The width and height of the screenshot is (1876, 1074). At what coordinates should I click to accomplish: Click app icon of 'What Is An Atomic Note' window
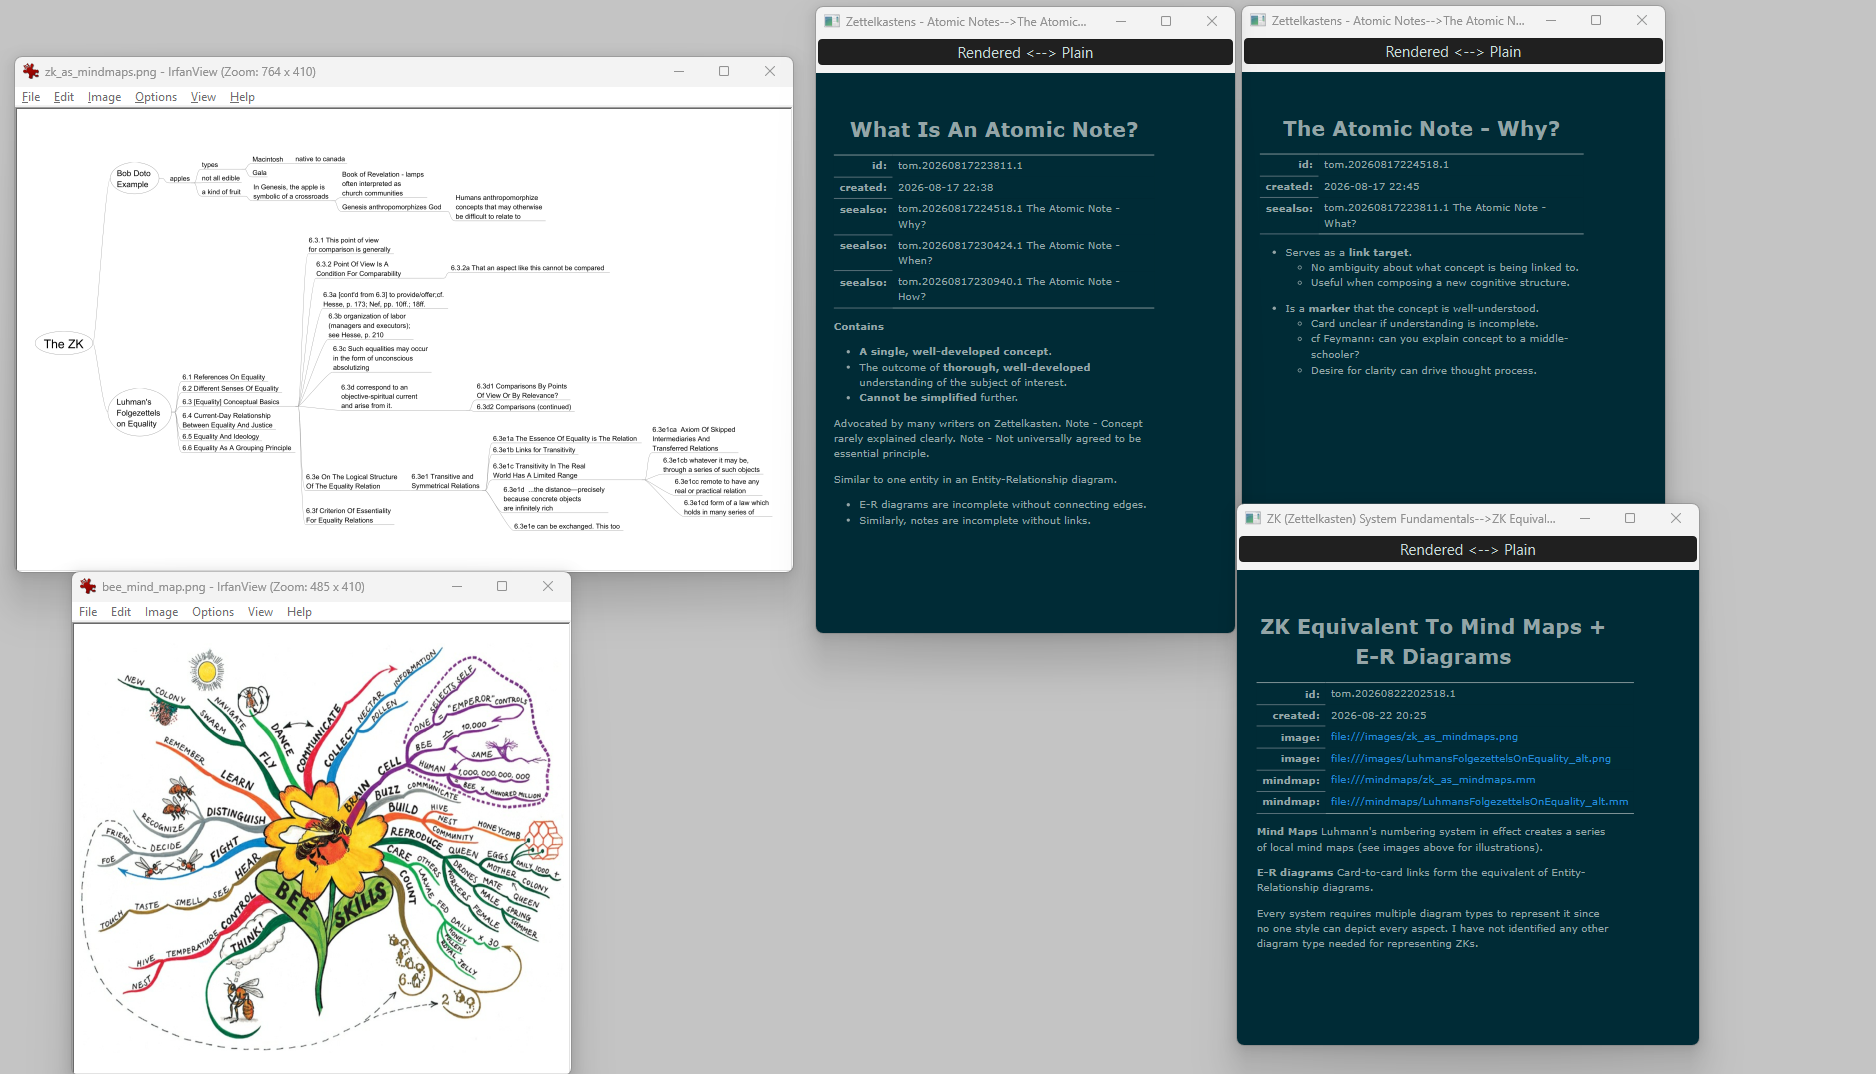(x=832, y=21)
